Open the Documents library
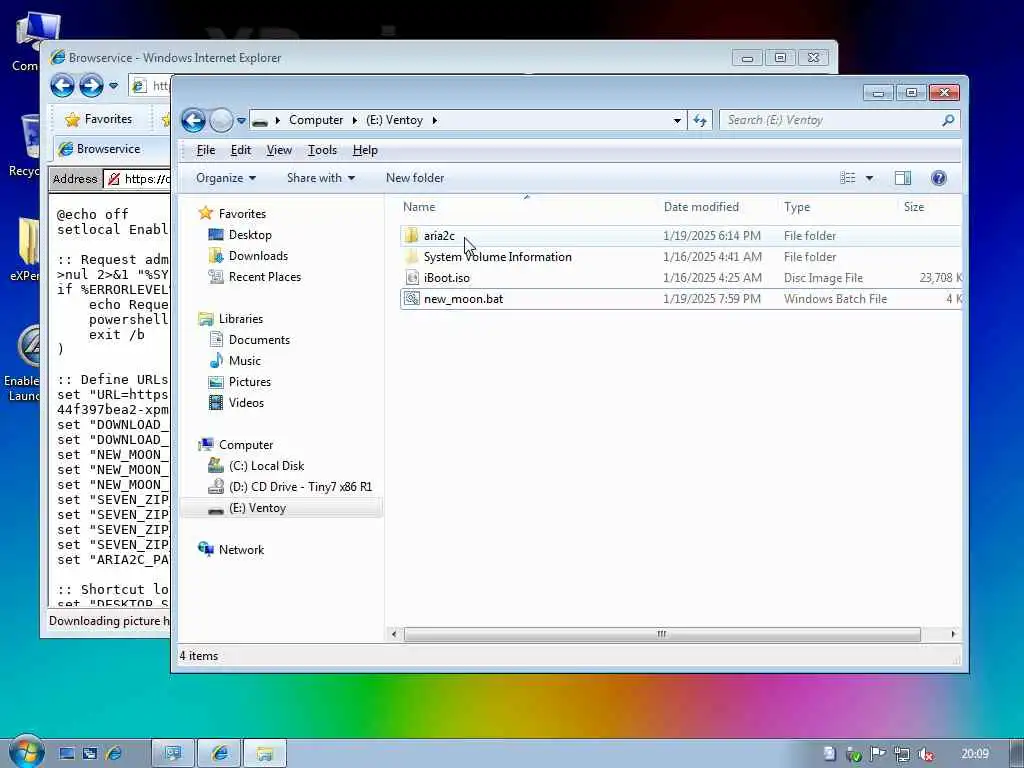The image size is (1024, 768). pyautogui.click(x=259, y=340)
